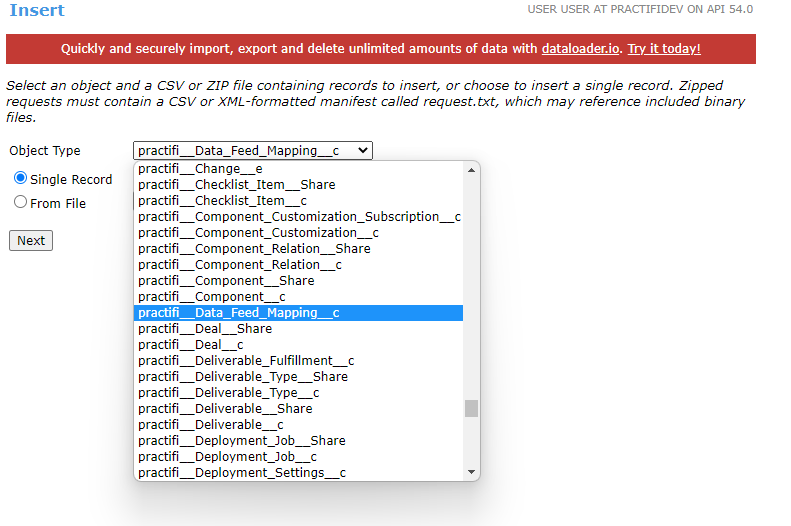791x526 pixels.
Task: Select the From File radio button
Action: coord(20,202)
